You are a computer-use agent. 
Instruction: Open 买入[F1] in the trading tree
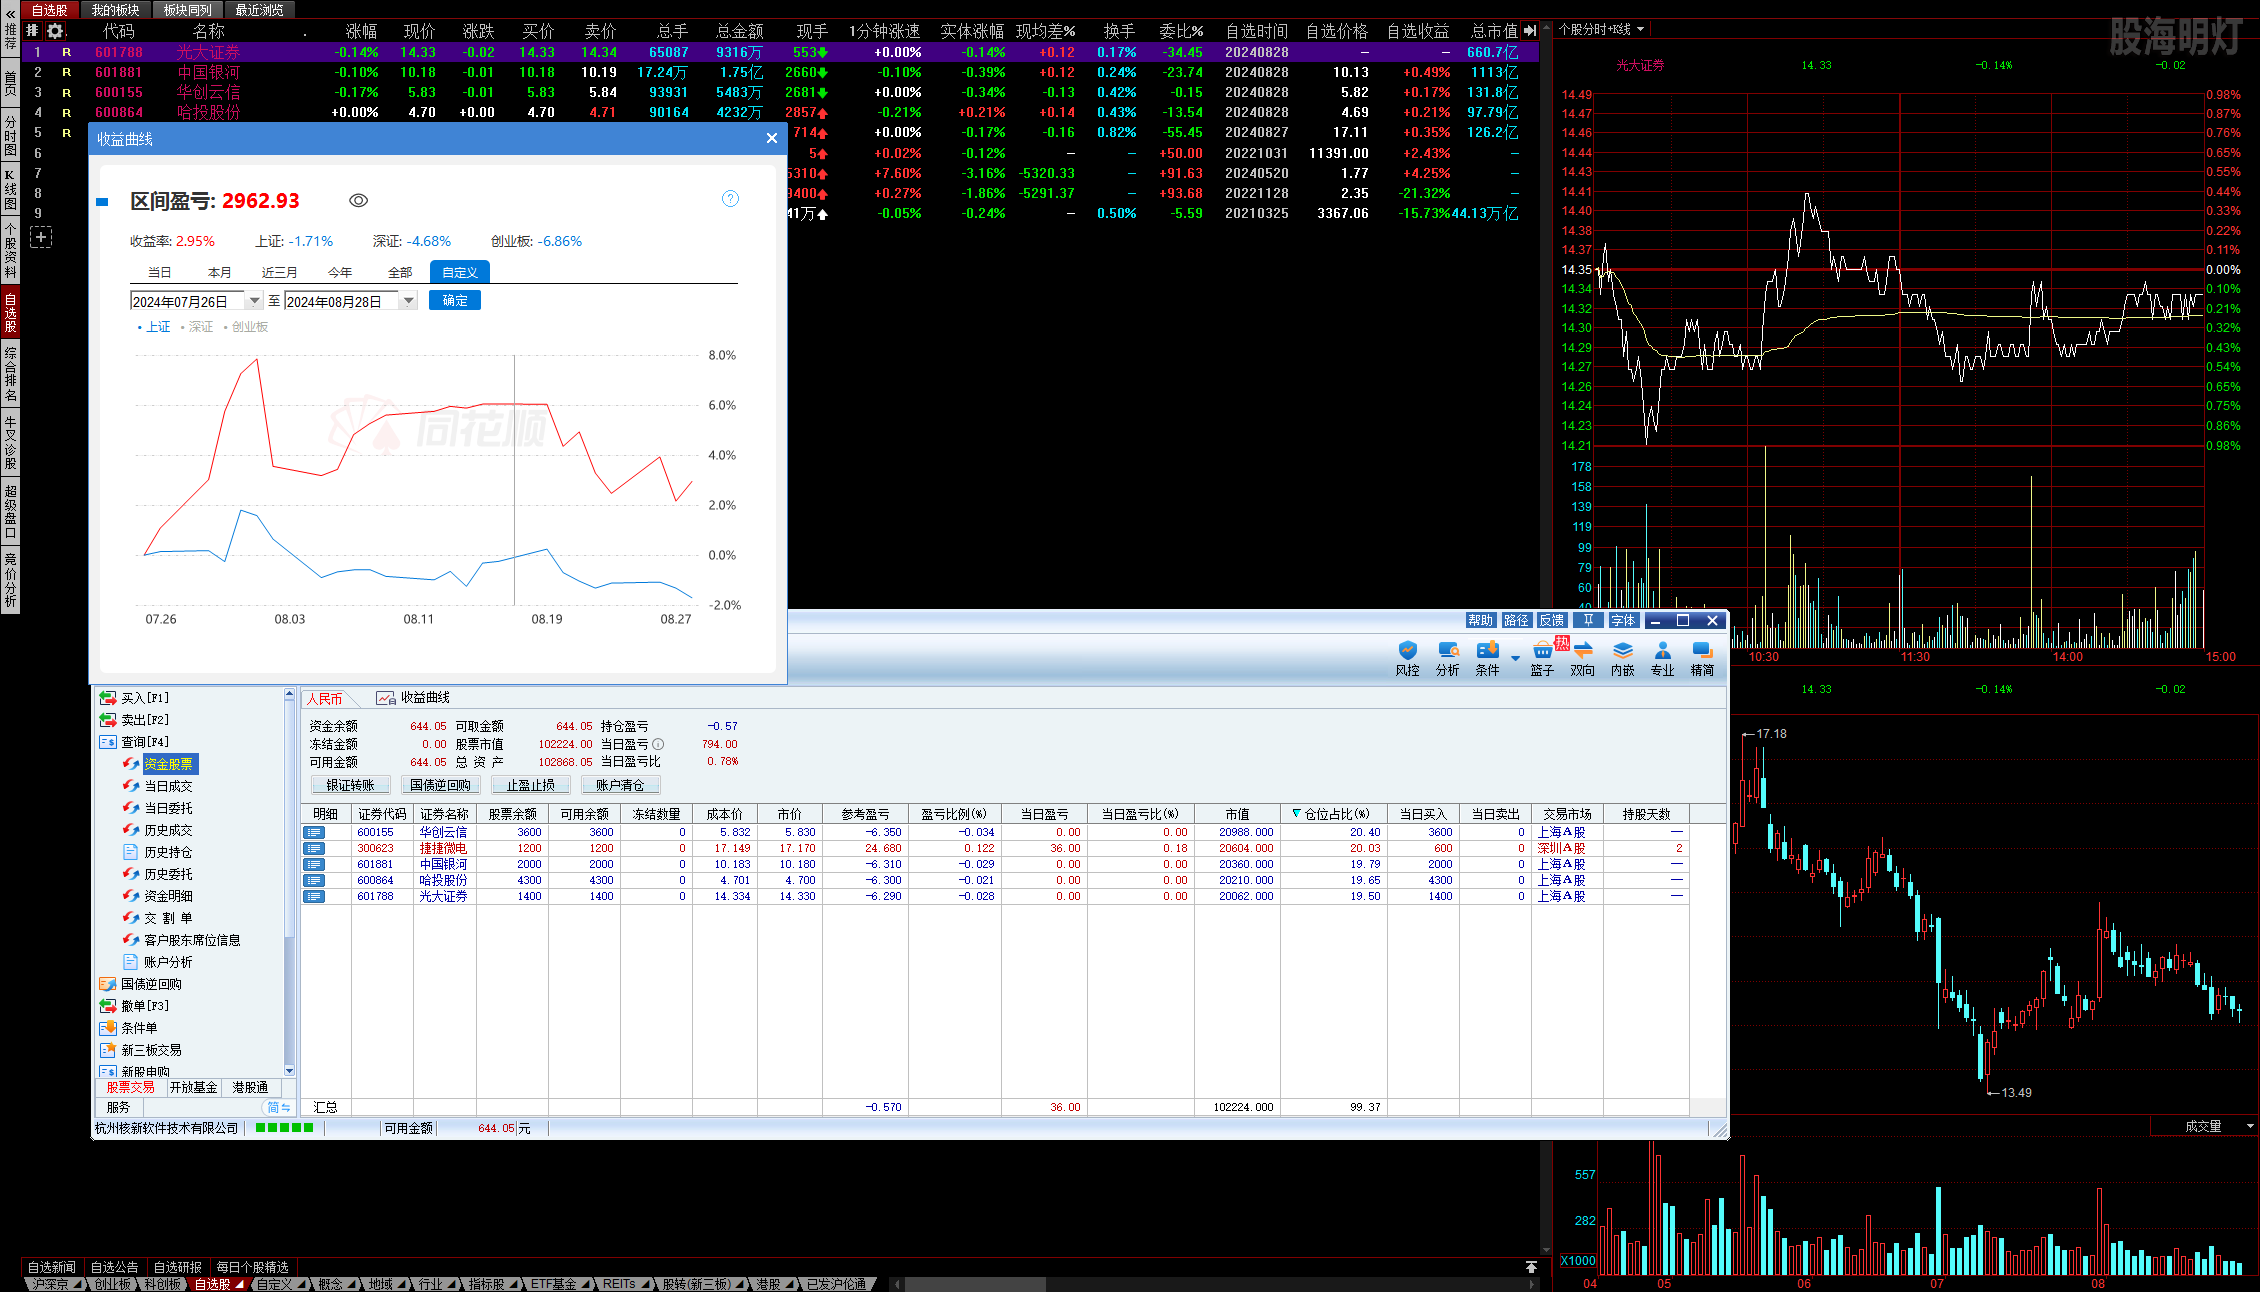(144, 698)
